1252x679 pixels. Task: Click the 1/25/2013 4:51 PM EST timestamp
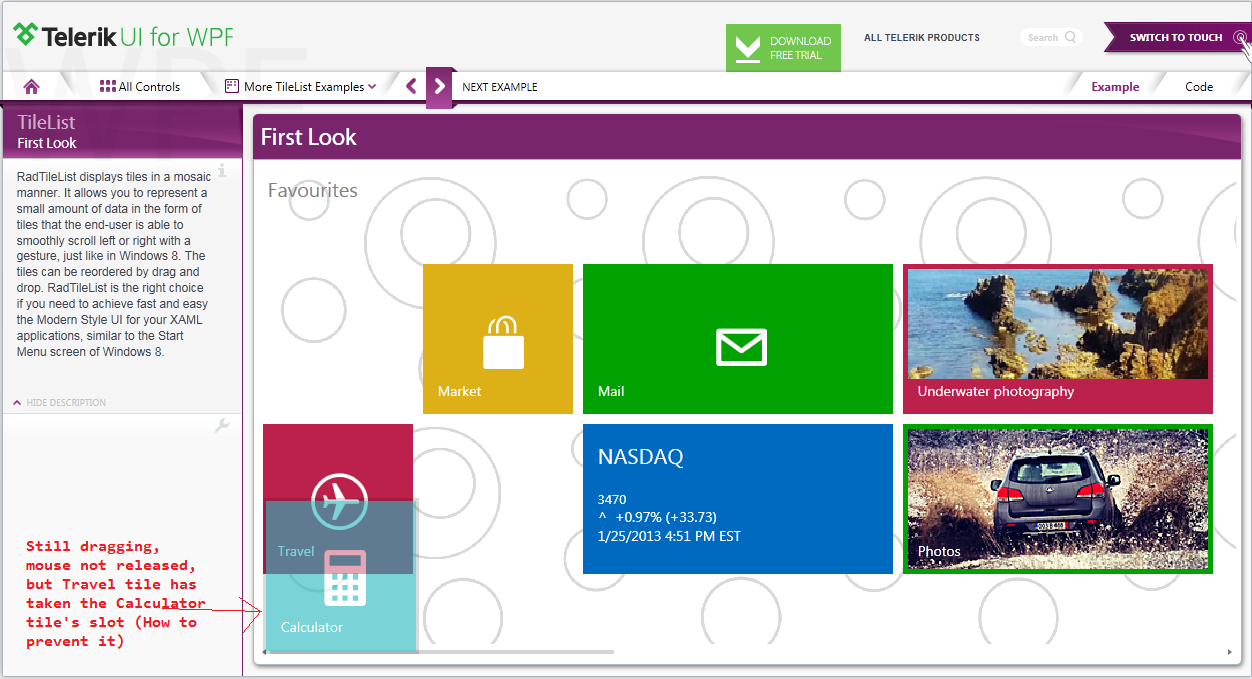(x=669, y=536)
